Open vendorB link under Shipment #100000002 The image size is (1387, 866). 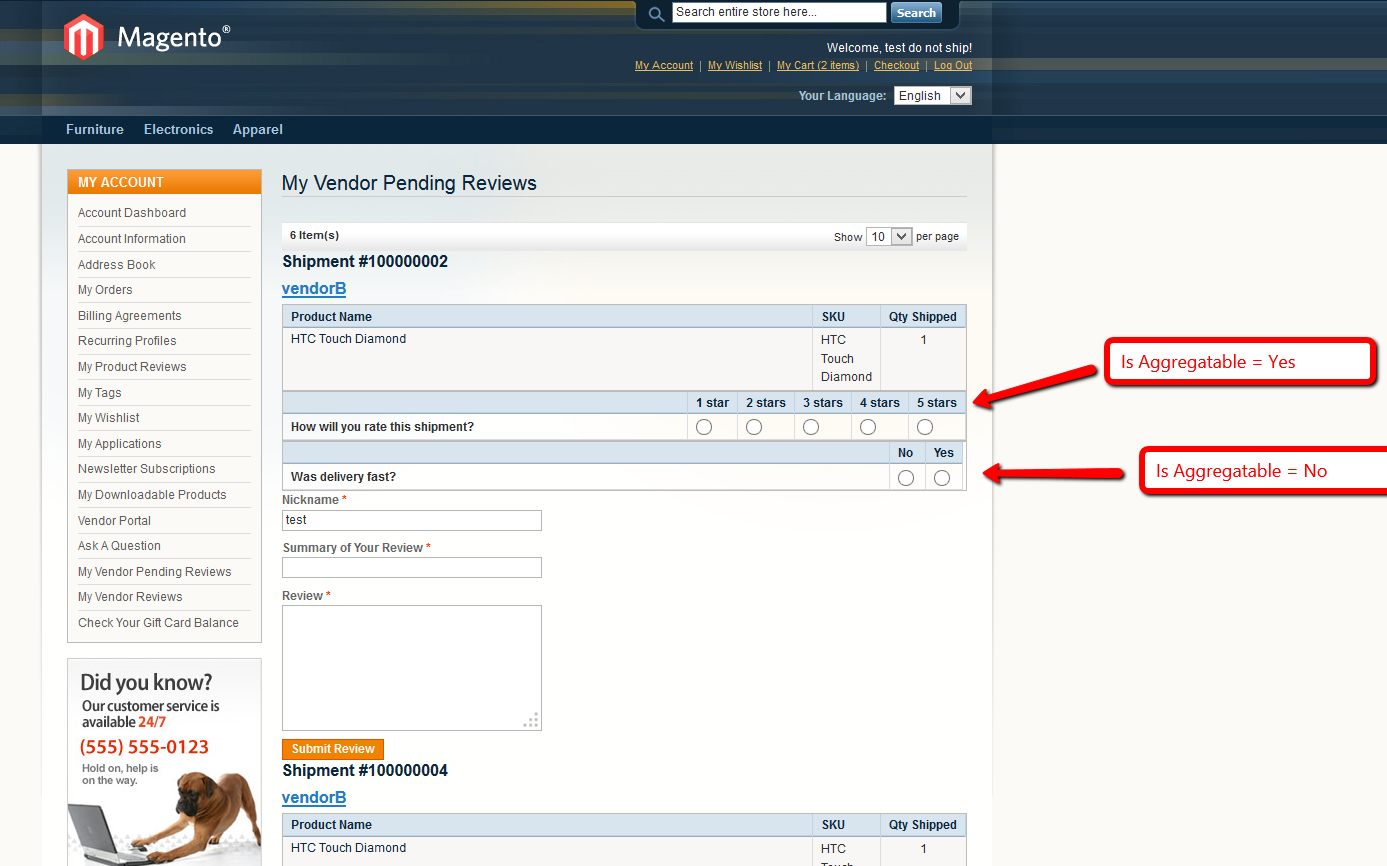(x=314, y=289)
